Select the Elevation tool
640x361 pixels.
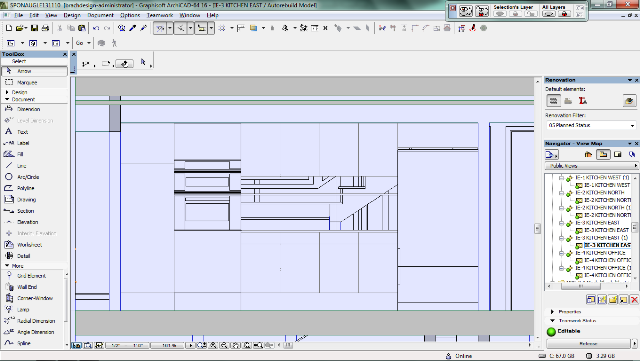coord(34,222)
